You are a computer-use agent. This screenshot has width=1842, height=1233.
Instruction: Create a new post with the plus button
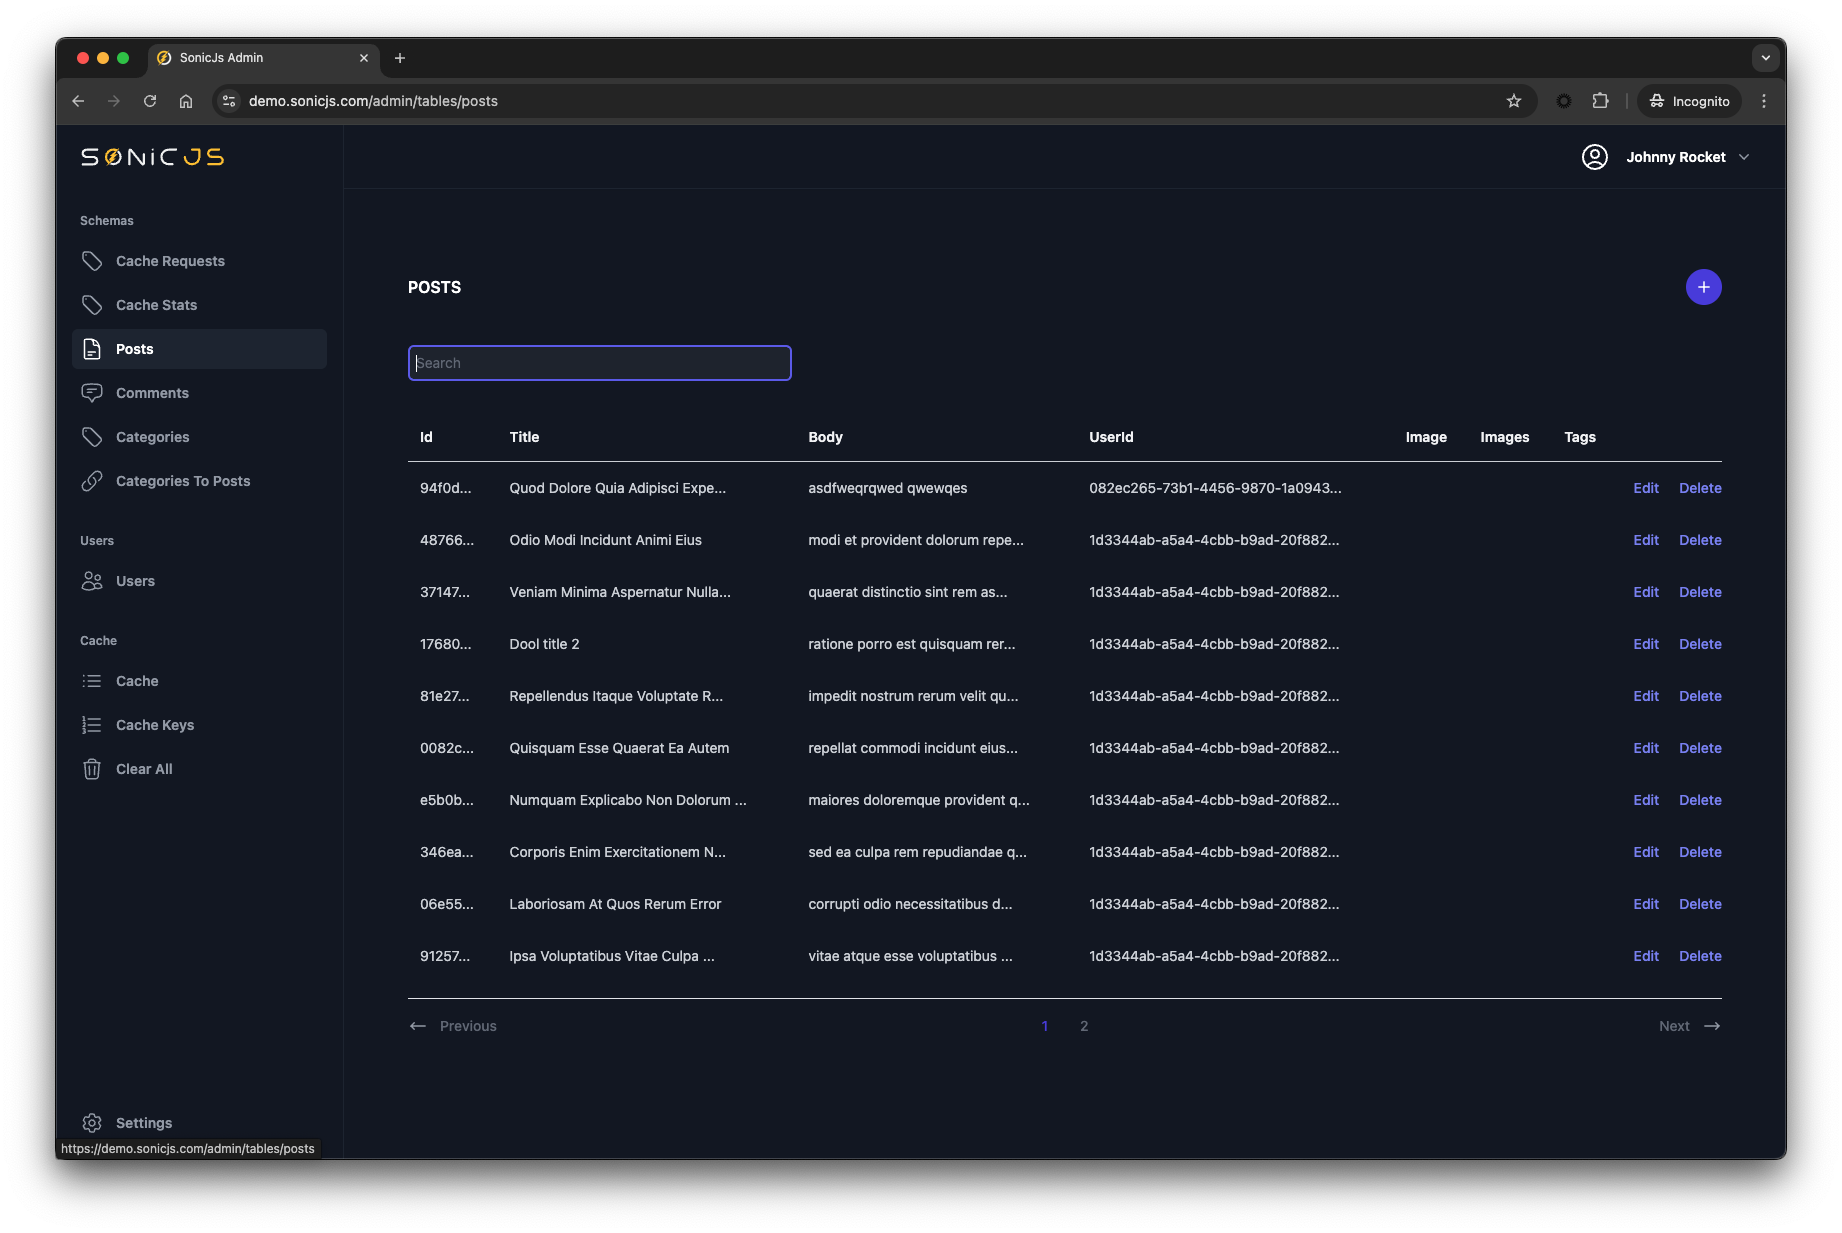click(x=1704, y=287)
